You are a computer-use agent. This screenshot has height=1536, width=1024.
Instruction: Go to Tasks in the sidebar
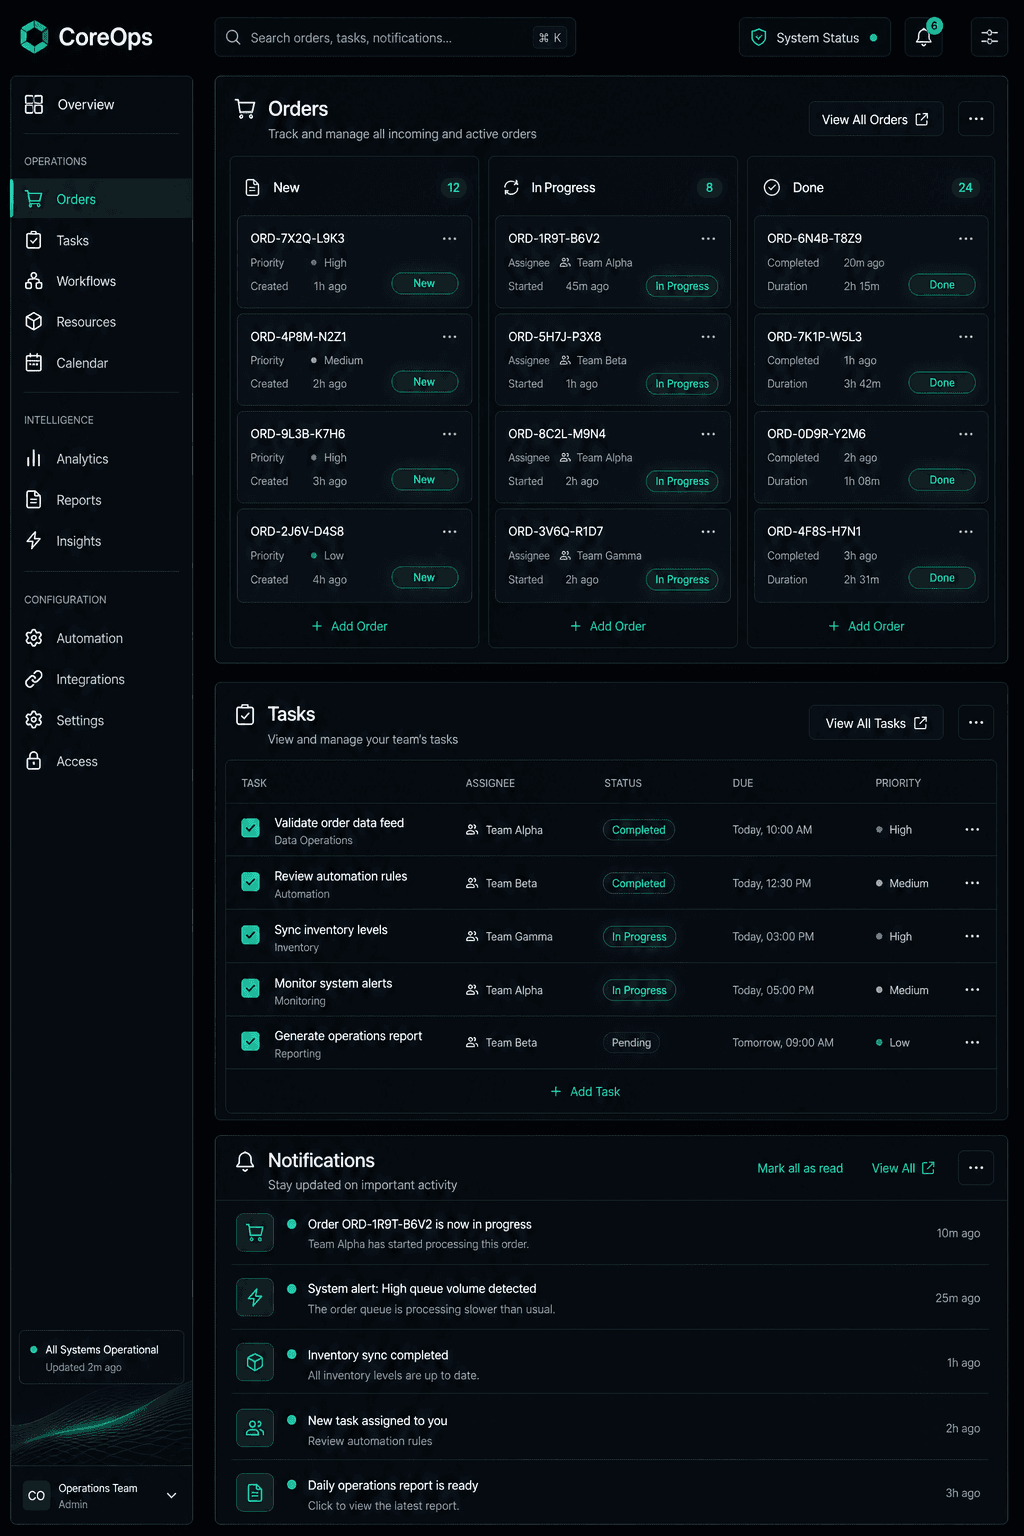coord(101,240)
